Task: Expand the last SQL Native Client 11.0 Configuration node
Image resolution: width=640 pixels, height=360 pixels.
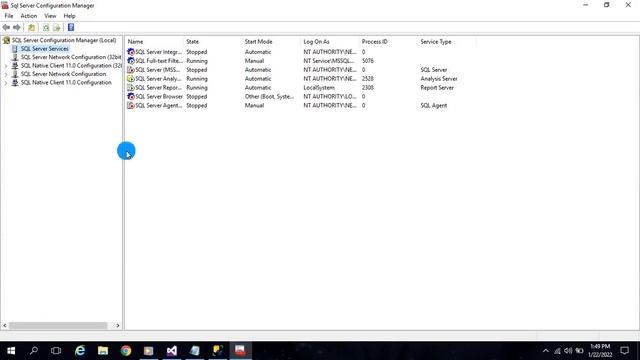Action: coord(6,83)
